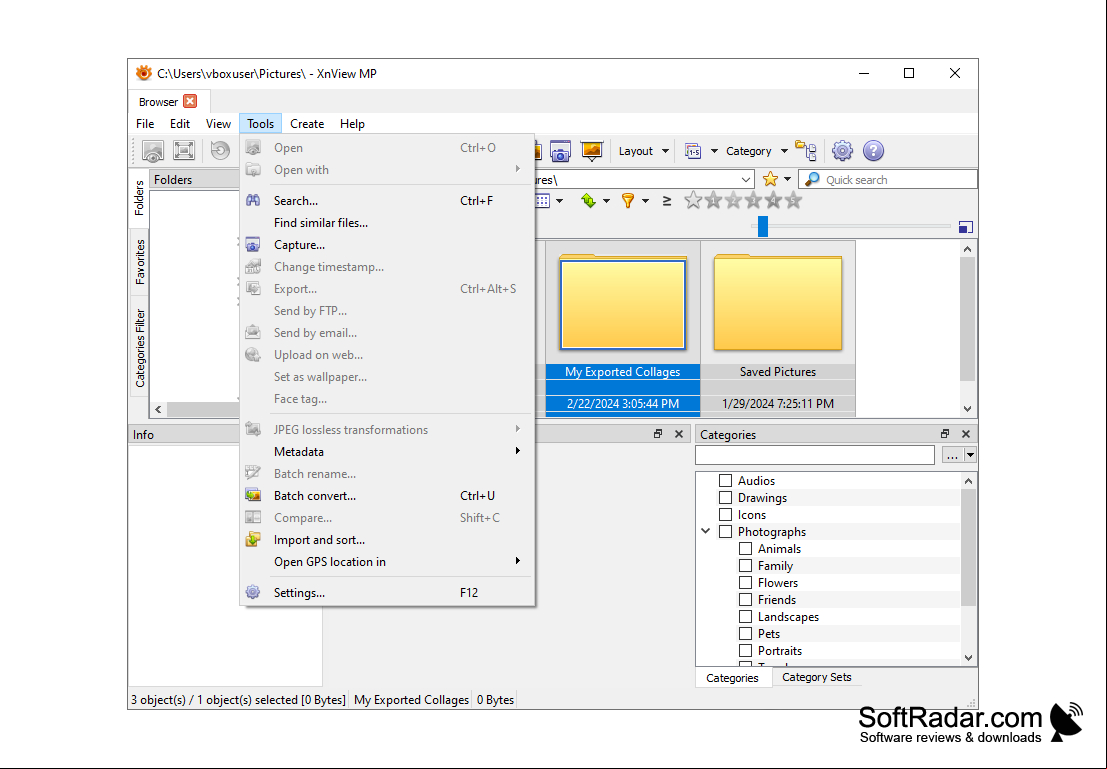This screenshot has height=769, width=1107.
Task: Open the favorites star dropdown arrow
Action: coord(787,179)
